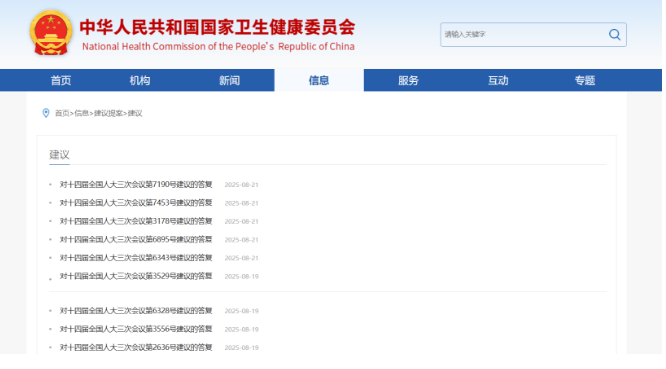The width and height of the screenshot is (666, 369).
Task: Open the 服务 navigation tab
Action: 408,80
